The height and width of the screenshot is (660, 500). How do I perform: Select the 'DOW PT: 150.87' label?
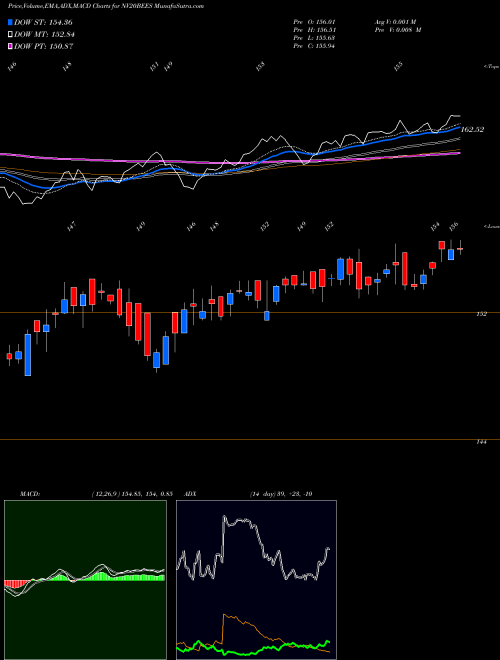44,46
